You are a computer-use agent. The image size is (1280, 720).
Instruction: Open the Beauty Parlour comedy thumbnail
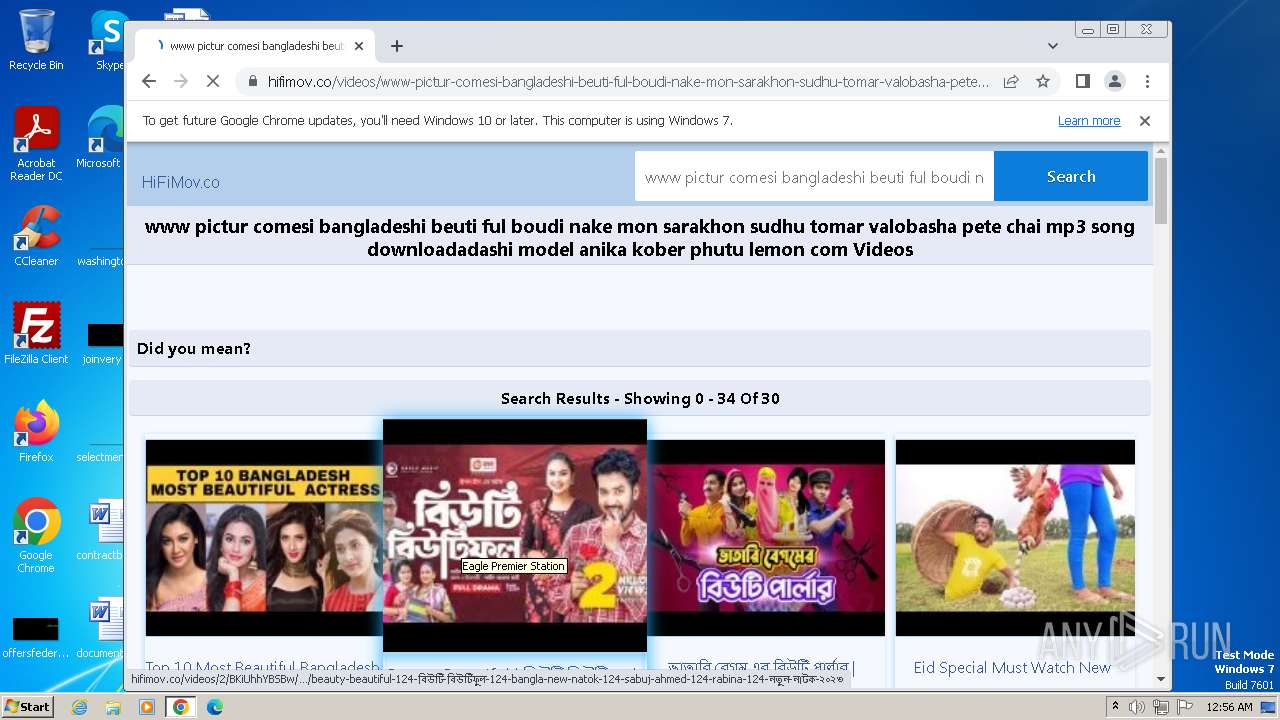click(766, 538)
